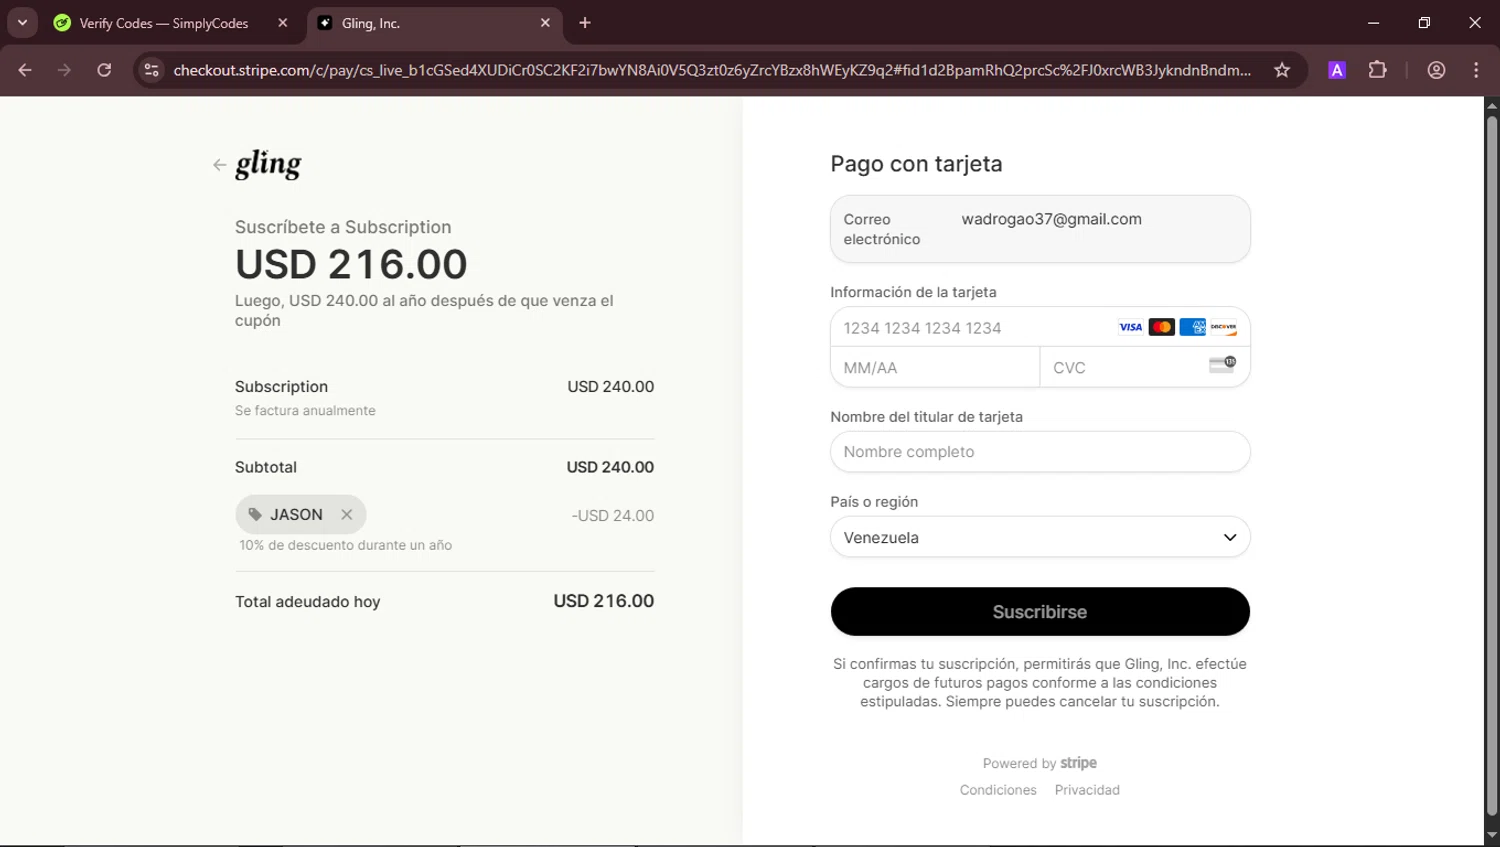Reload the page
Viewport: 1500px width, 847px height.
[x=104, y=70]
